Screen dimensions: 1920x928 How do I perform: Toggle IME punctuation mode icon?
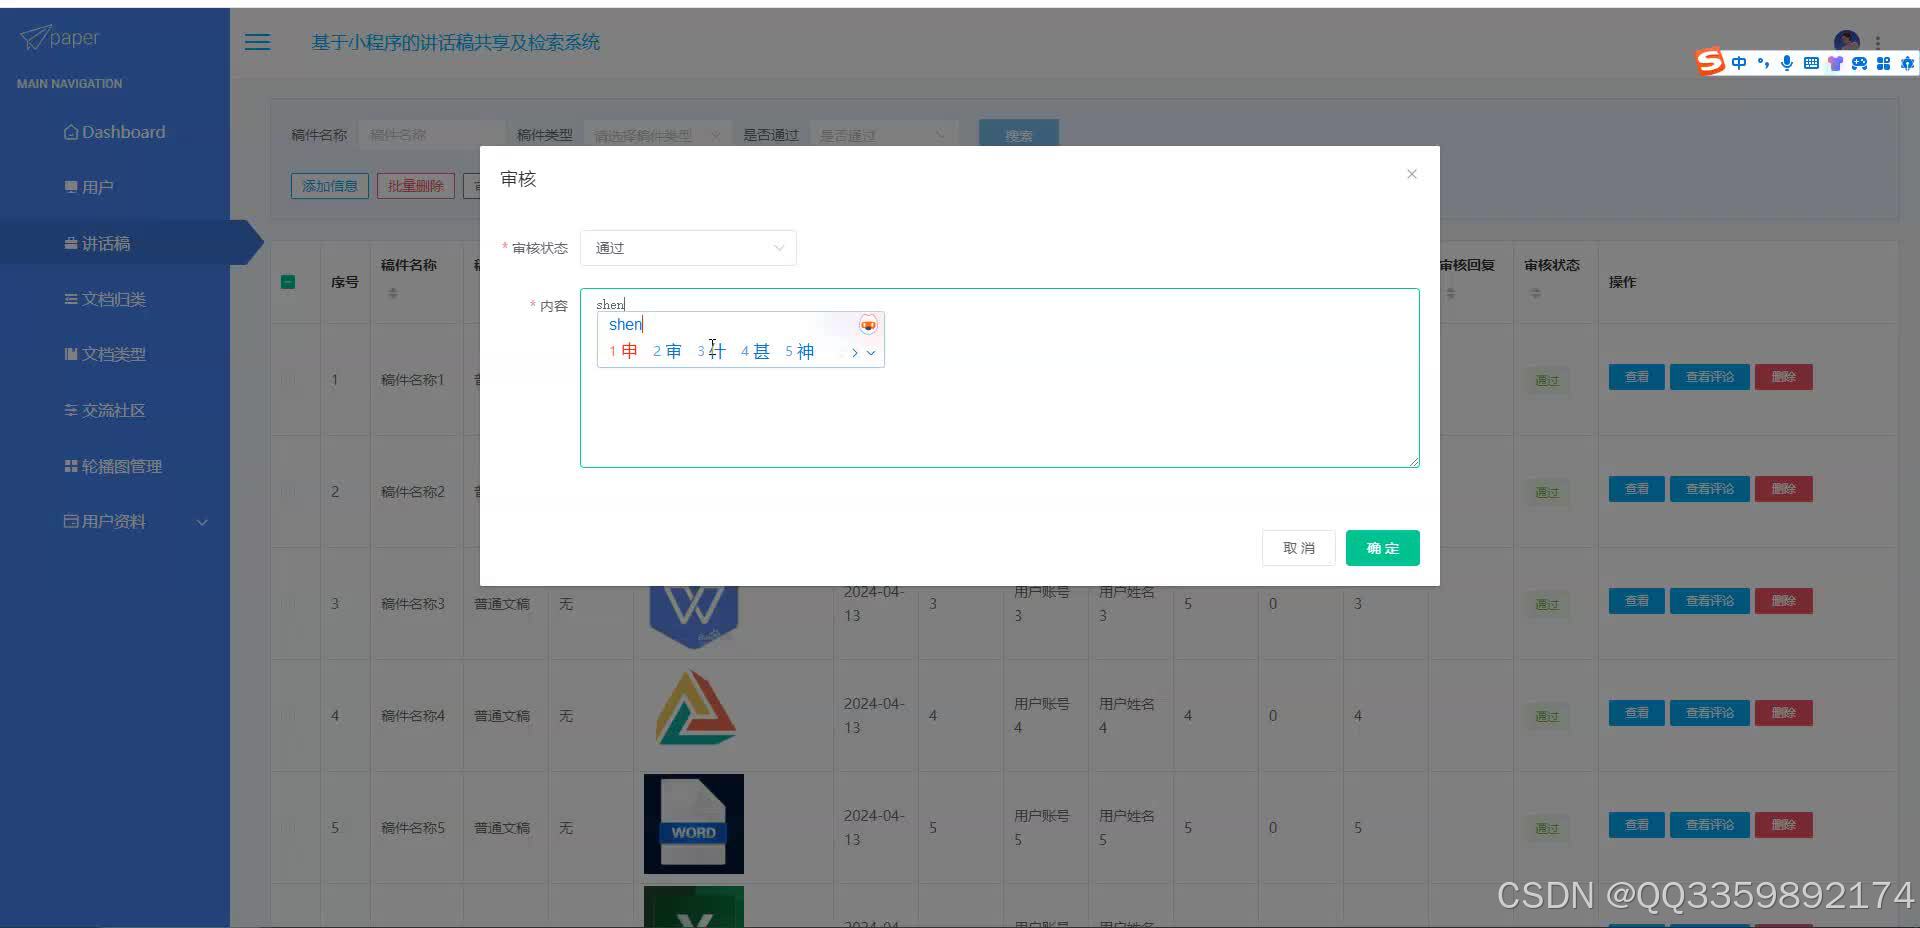[x=1763, y=63]
